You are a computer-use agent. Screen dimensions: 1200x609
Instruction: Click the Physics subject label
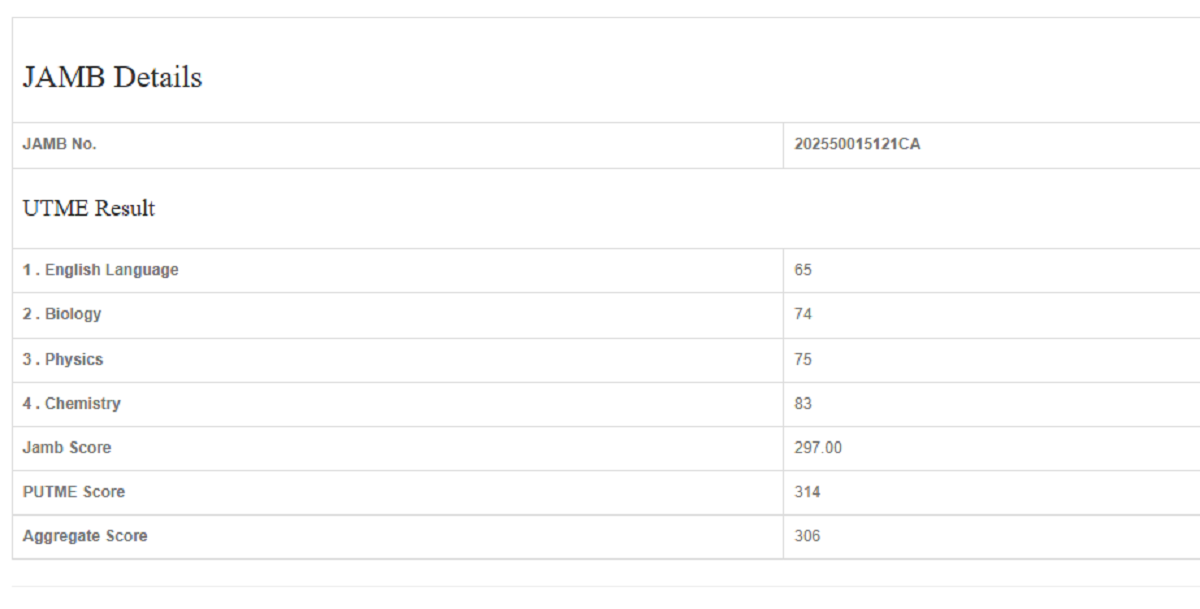[x=74, y=359]
